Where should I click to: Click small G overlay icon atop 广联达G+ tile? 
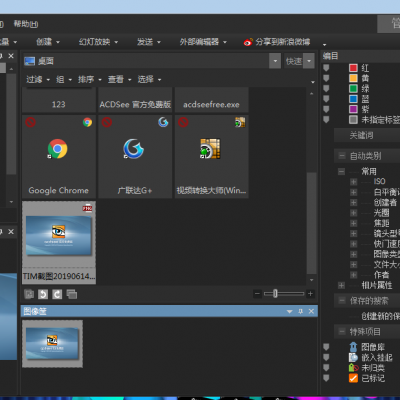163,122
